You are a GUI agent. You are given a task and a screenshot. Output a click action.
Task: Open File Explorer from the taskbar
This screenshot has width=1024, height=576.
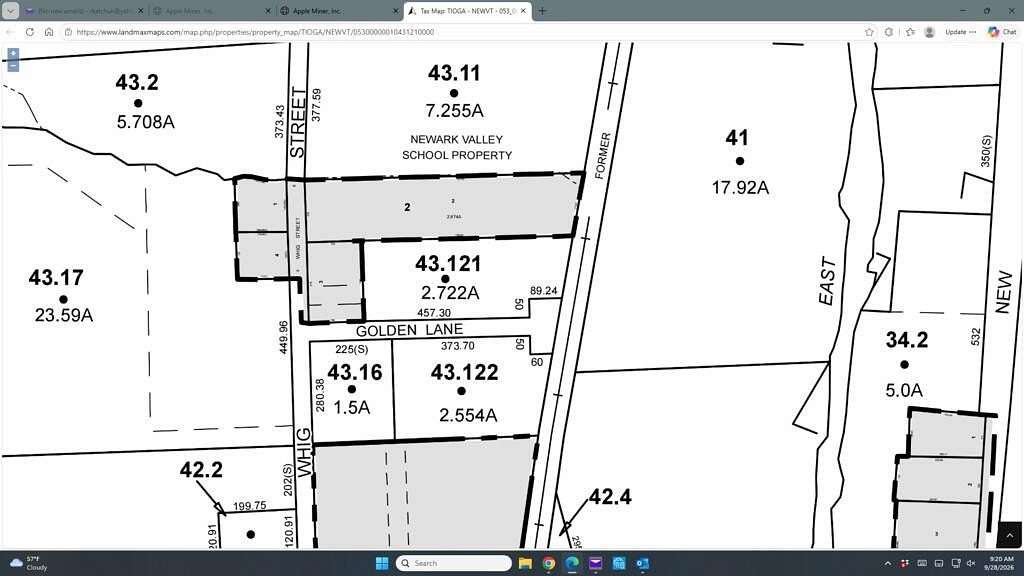click(525, 563)
